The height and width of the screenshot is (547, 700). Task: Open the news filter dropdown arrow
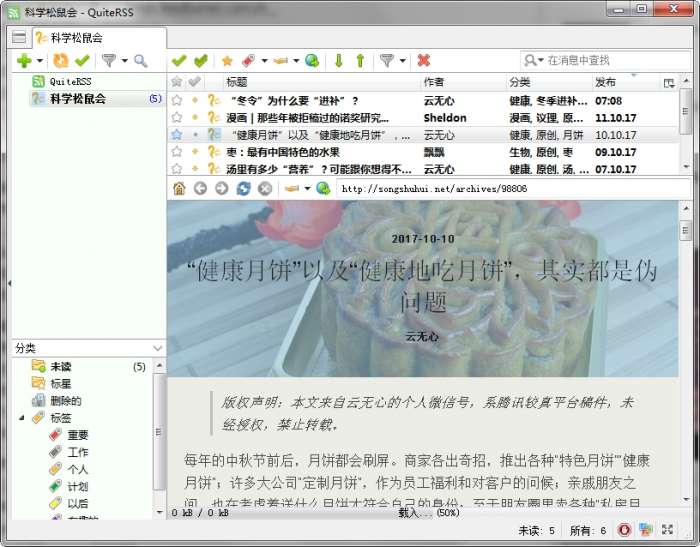[403, 60]
